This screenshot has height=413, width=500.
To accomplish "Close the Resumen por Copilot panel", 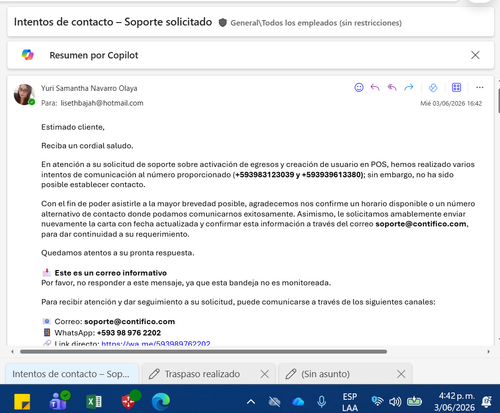I will 475,55.
